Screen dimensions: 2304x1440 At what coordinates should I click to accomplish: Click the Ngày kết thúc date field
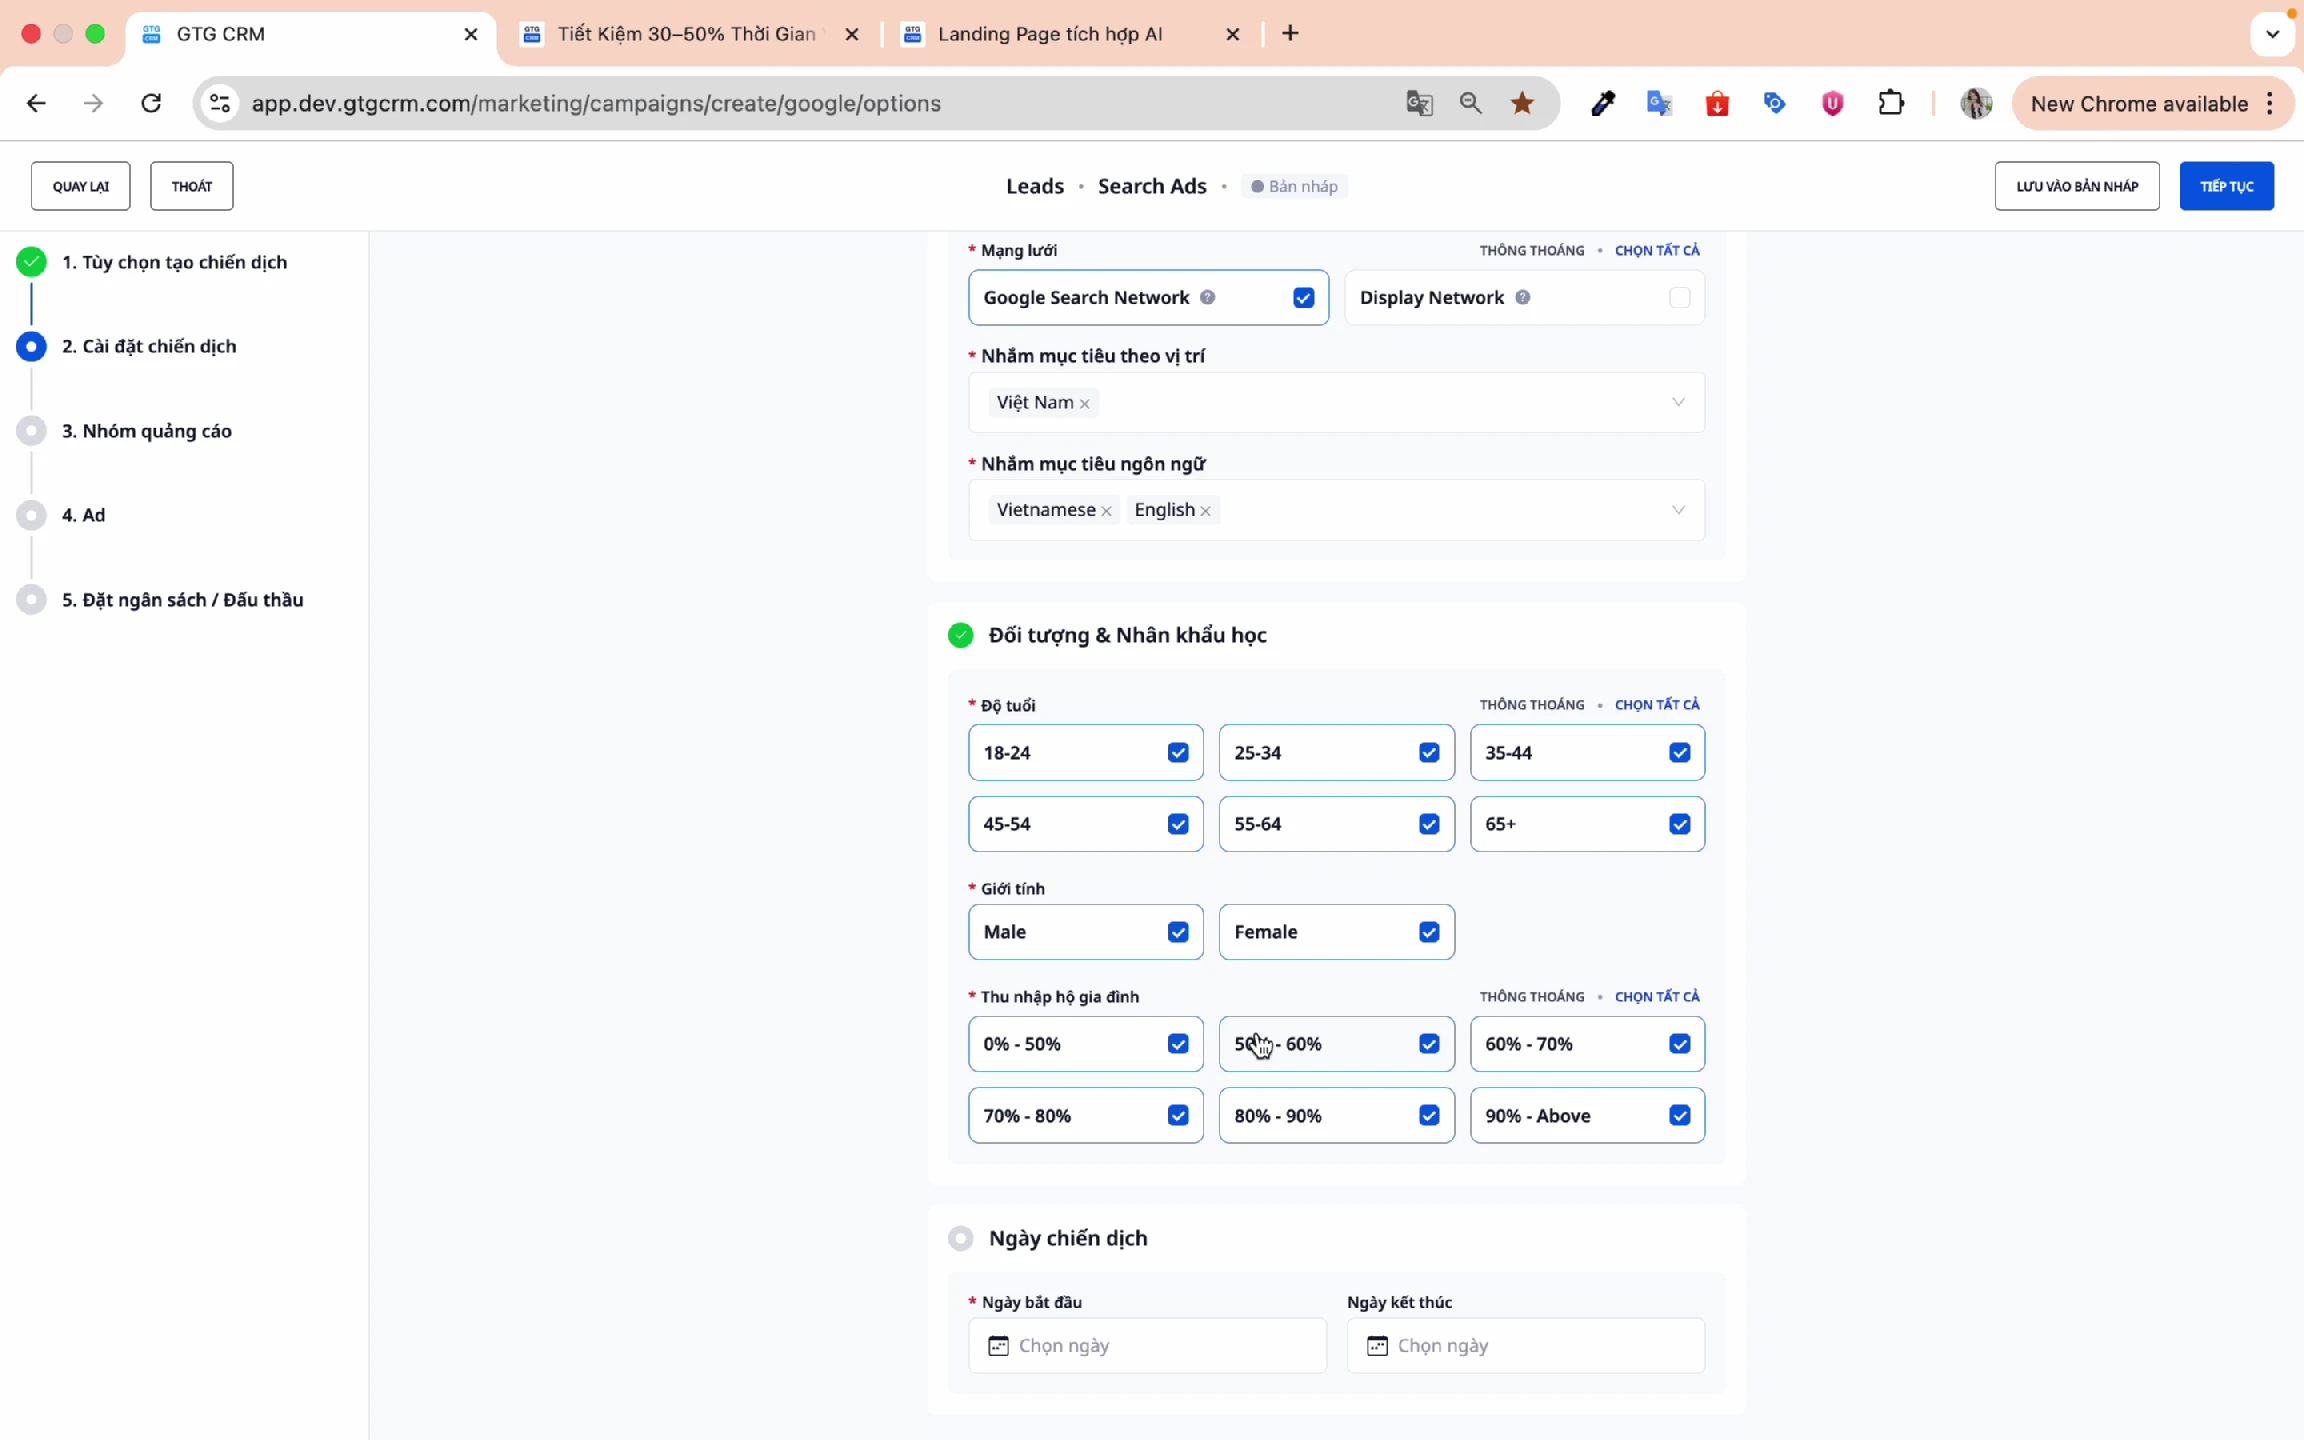click(x=1525, y=1345)
